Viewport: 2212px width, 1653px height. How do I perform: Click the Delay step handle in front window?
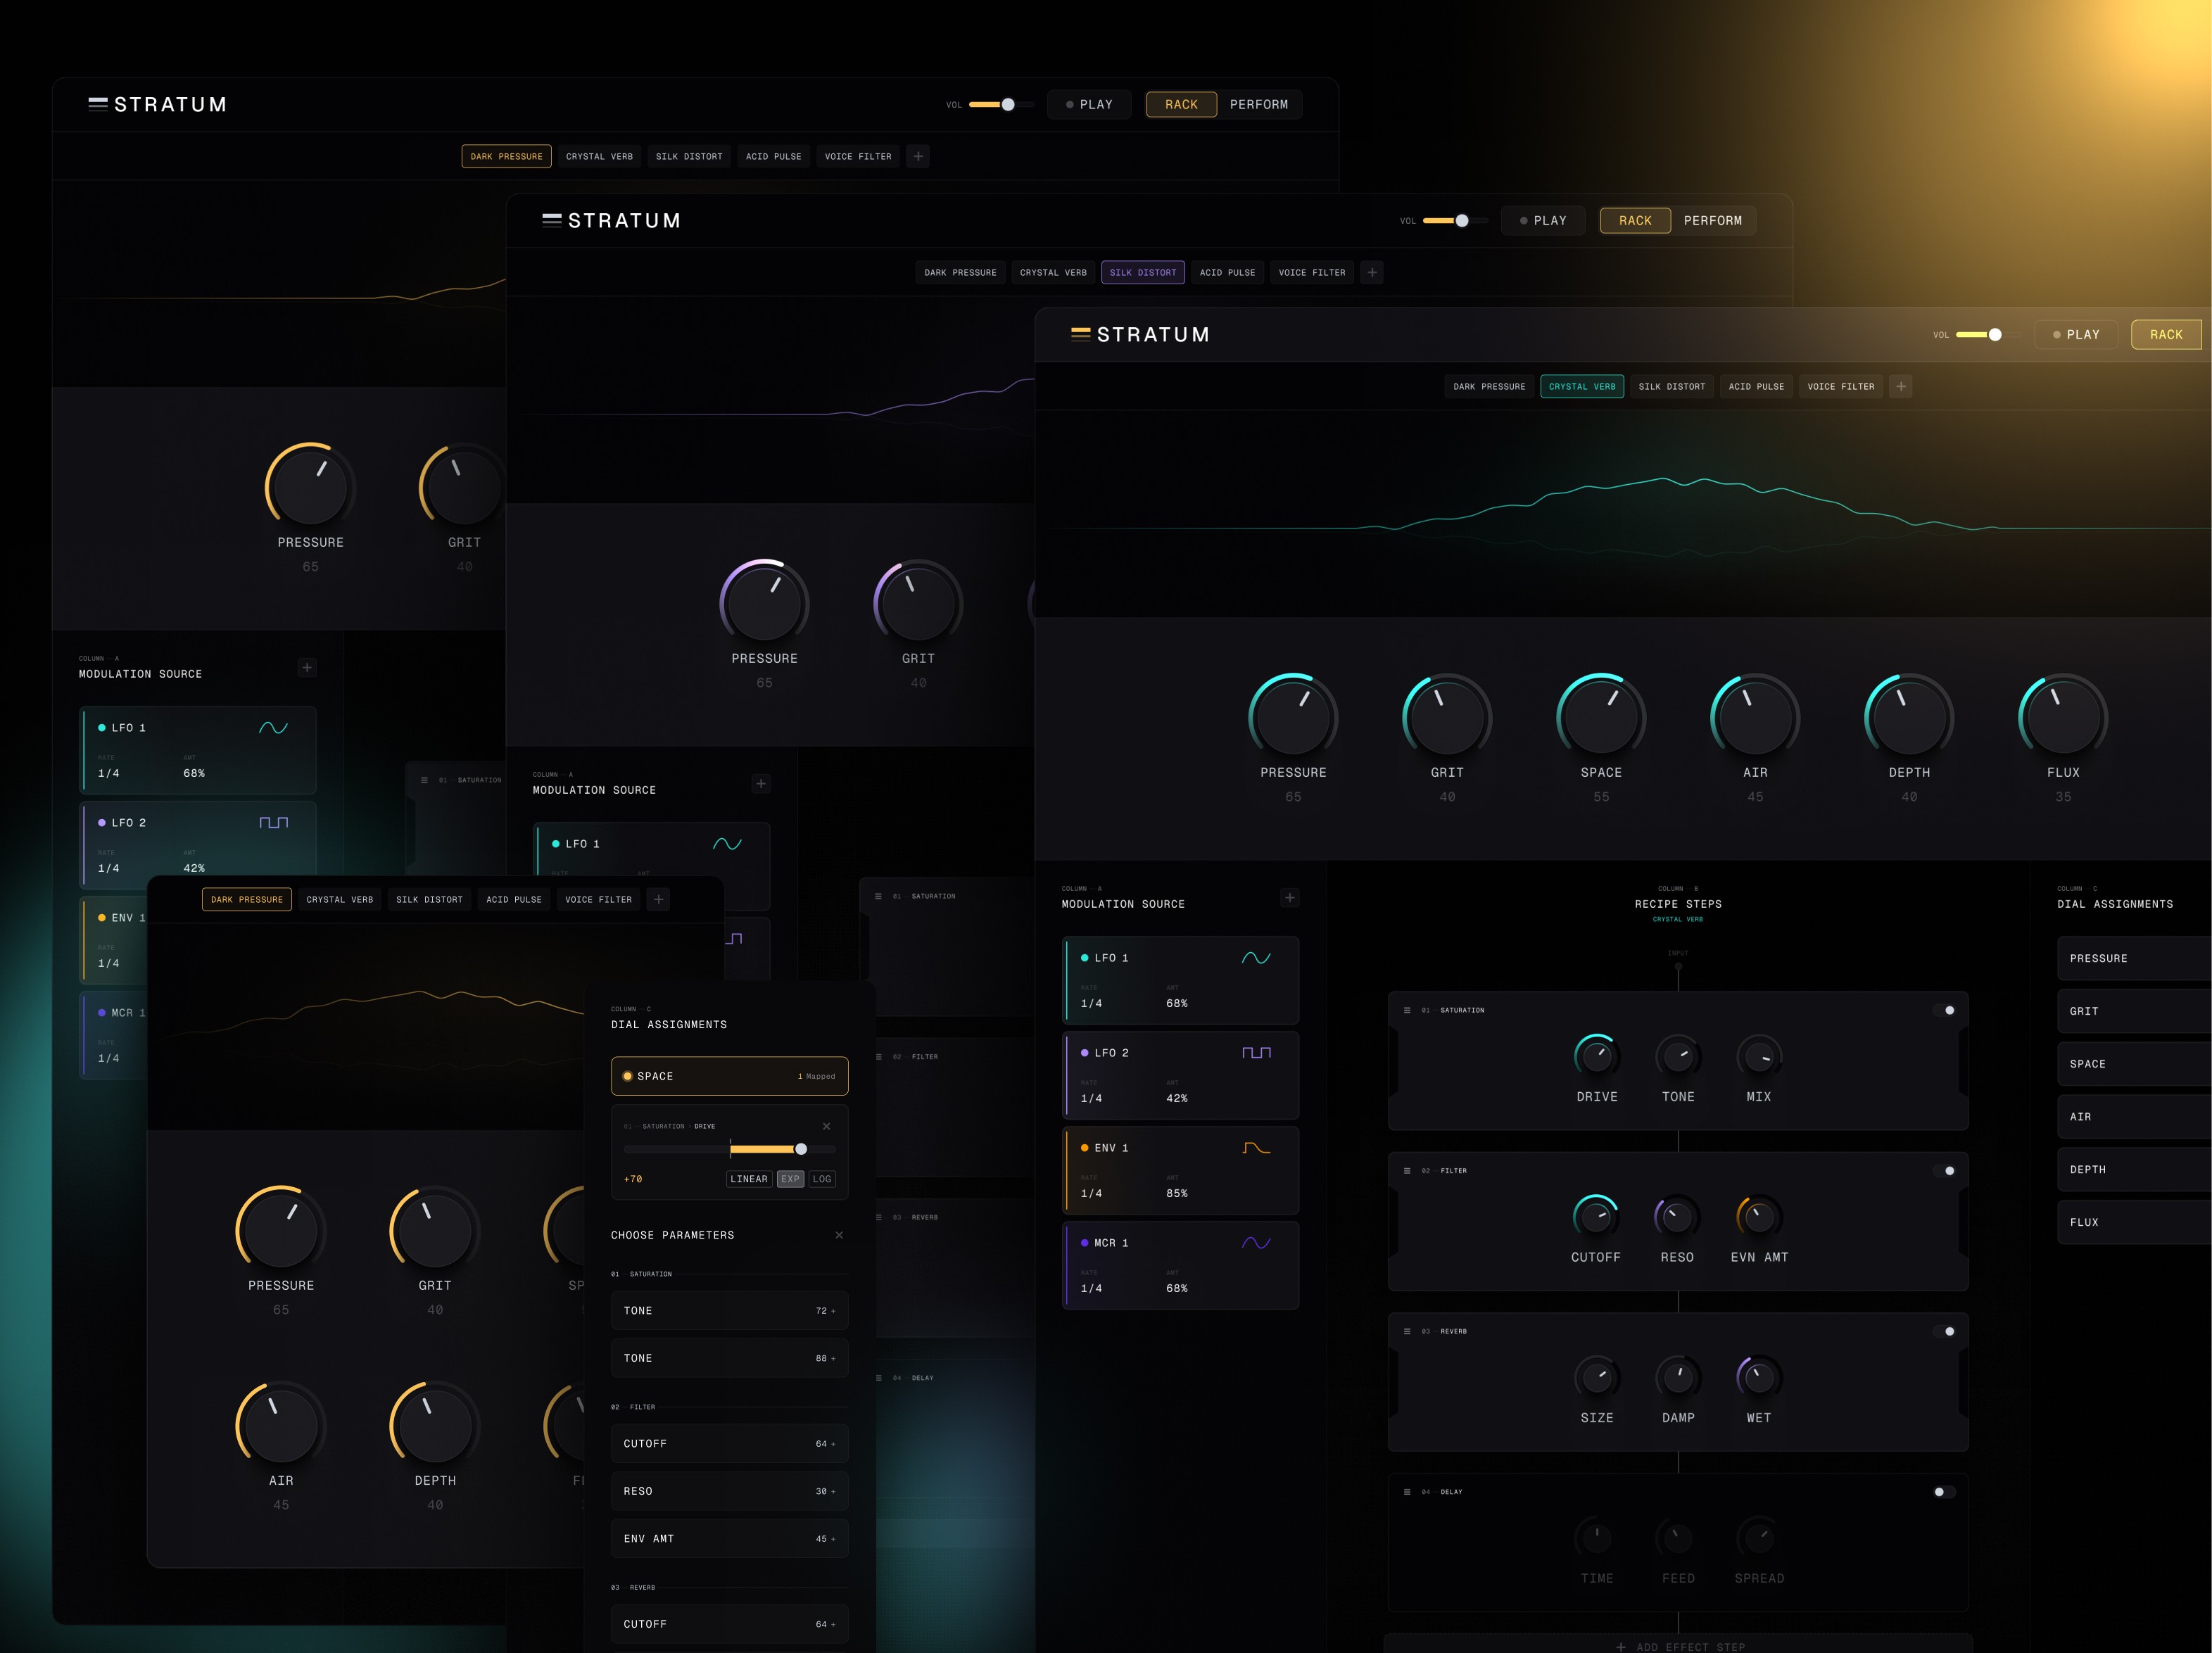pos(1407,1492)
